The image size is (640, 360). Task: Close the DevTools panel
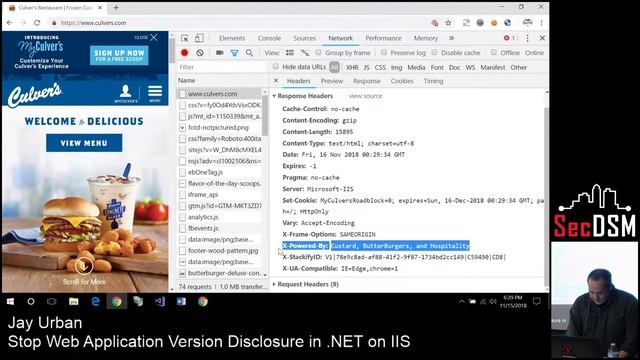tap(542, 38)
